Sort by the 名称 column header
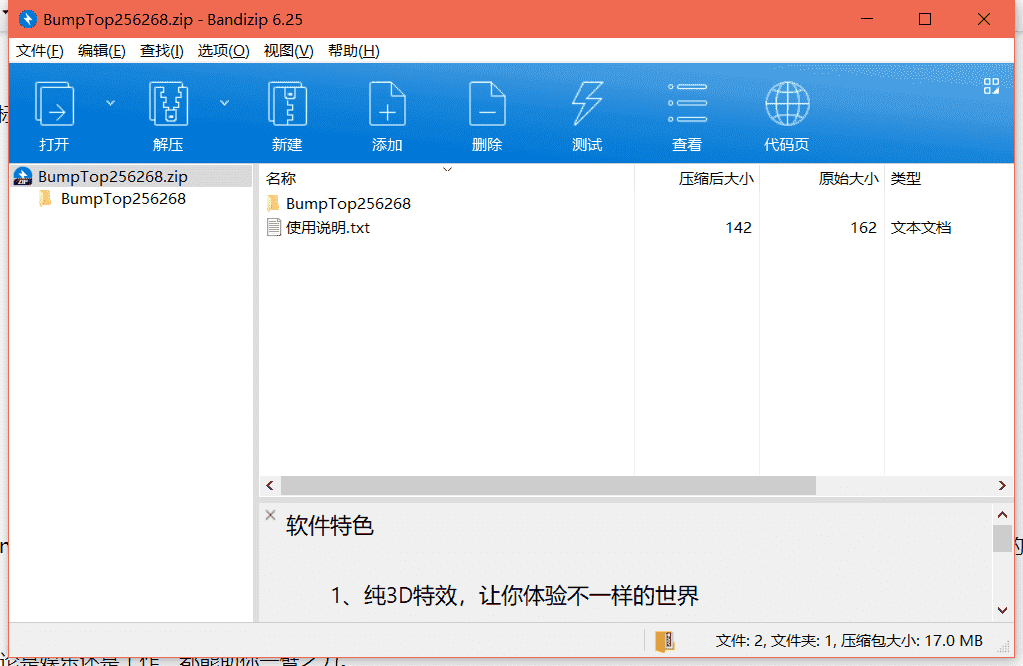Screen dimensions: 1023x666 pyautogui.click(x=447, y=178)
